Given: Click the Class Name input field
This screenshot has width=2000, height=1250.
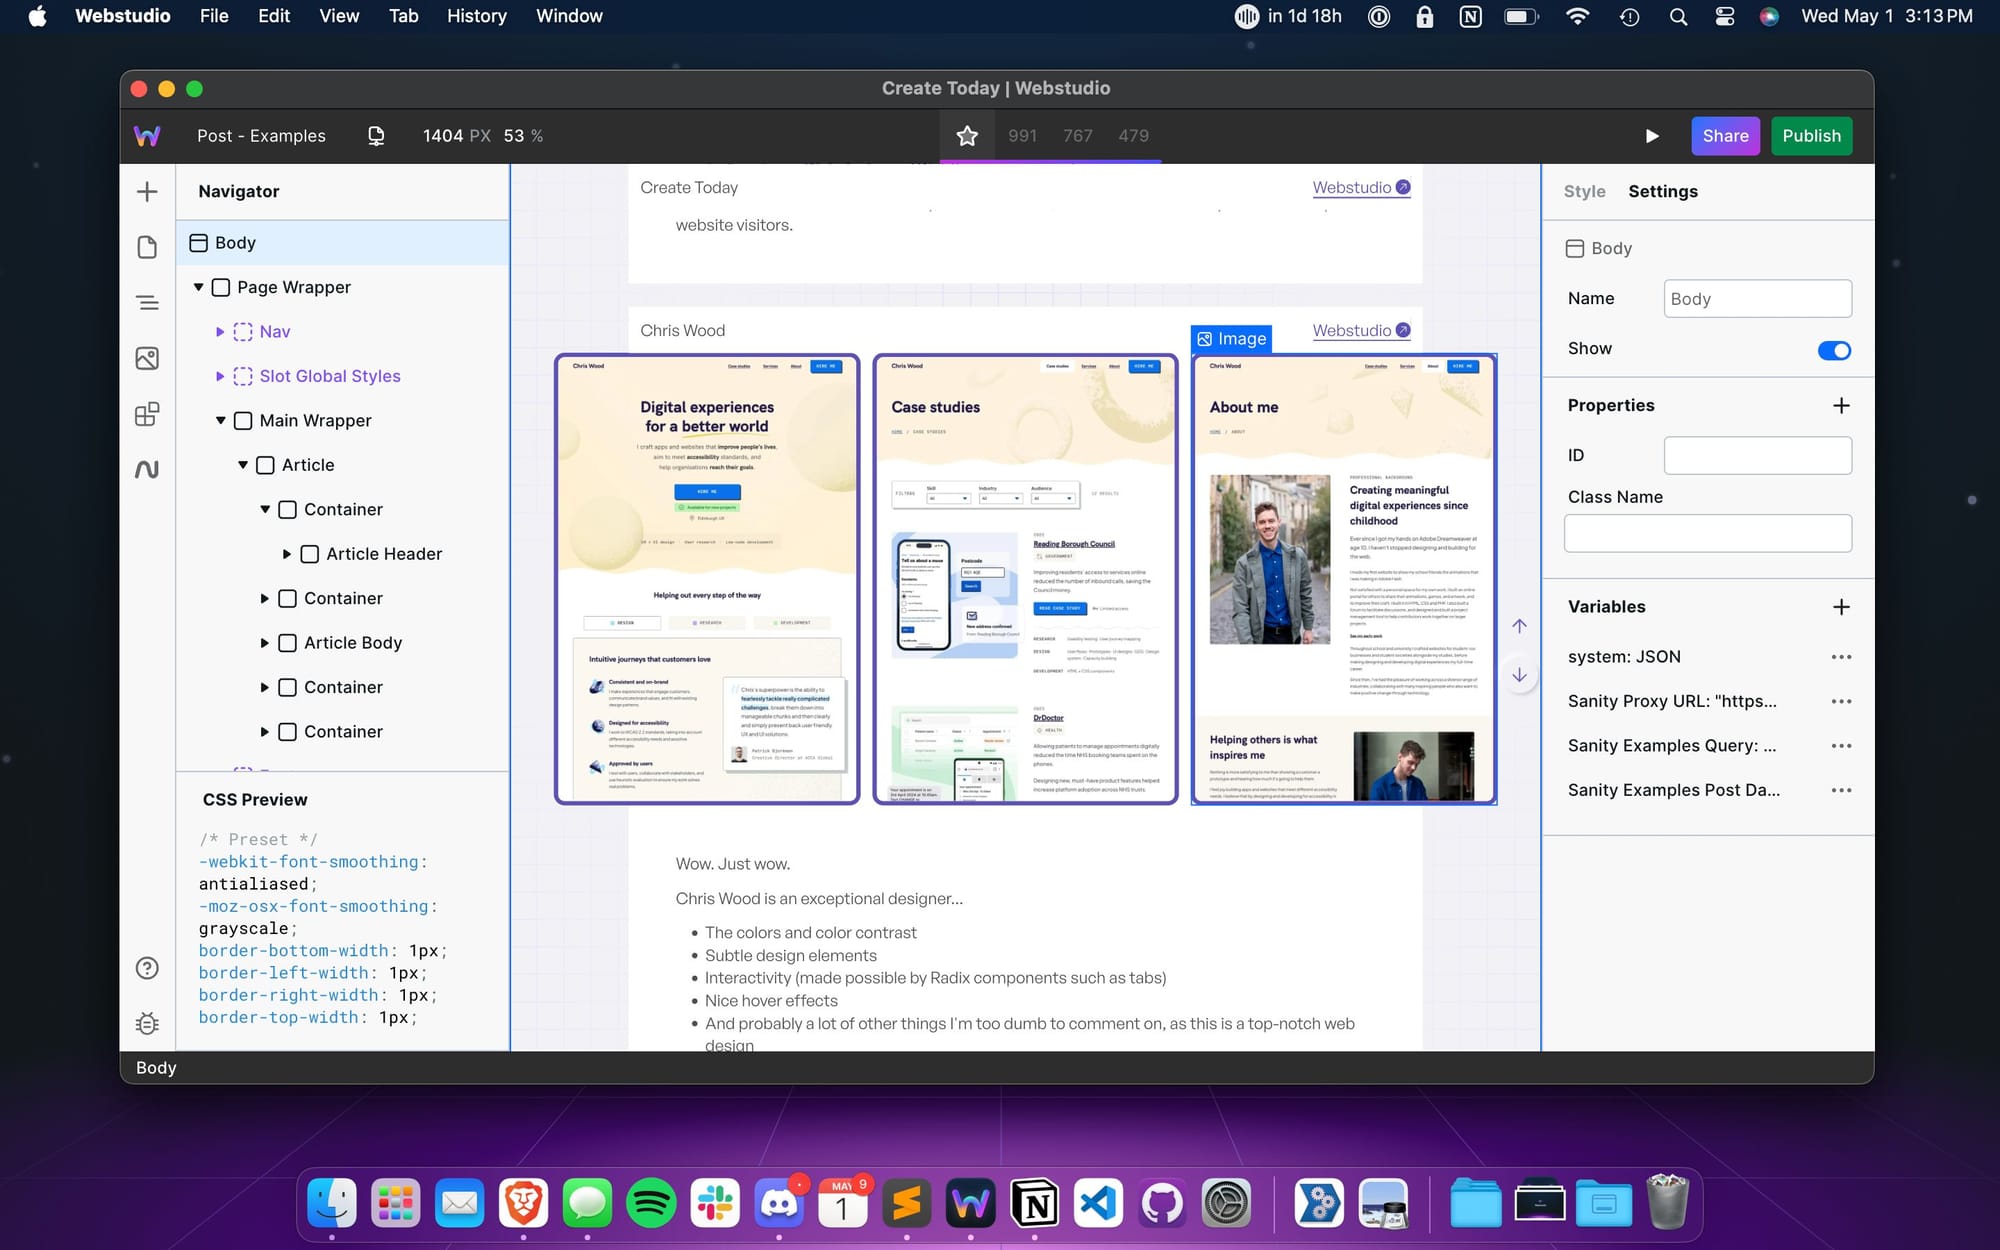Looking at the screenshot, I should point(1707,533).
